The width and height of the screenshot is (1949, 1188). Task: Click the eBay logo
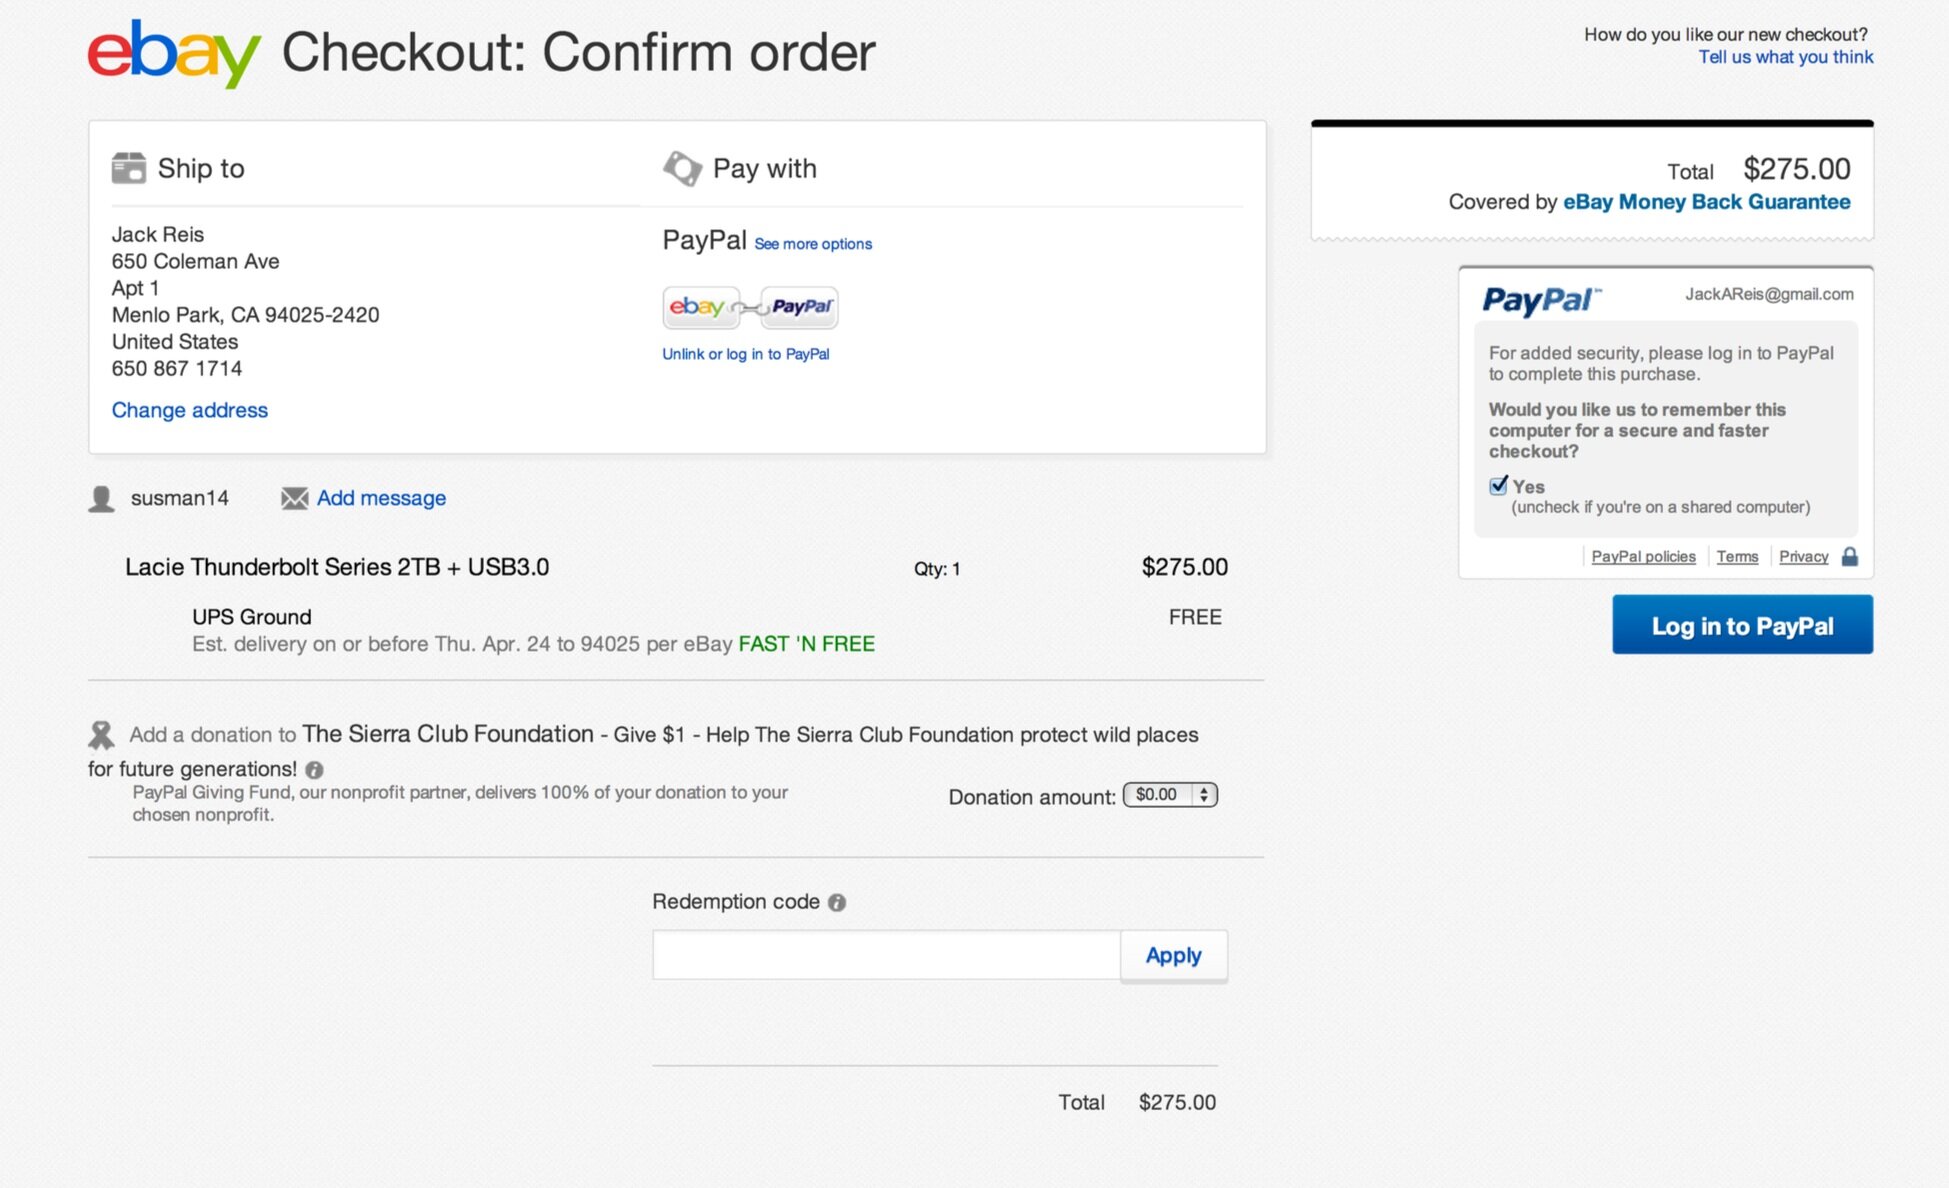tap(174, 53)
